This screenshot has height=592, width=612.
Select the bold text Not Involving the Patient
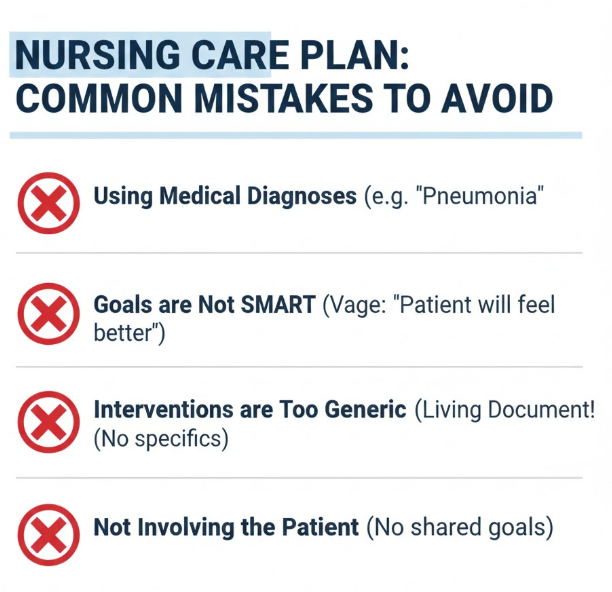click(x=226, y=527)
